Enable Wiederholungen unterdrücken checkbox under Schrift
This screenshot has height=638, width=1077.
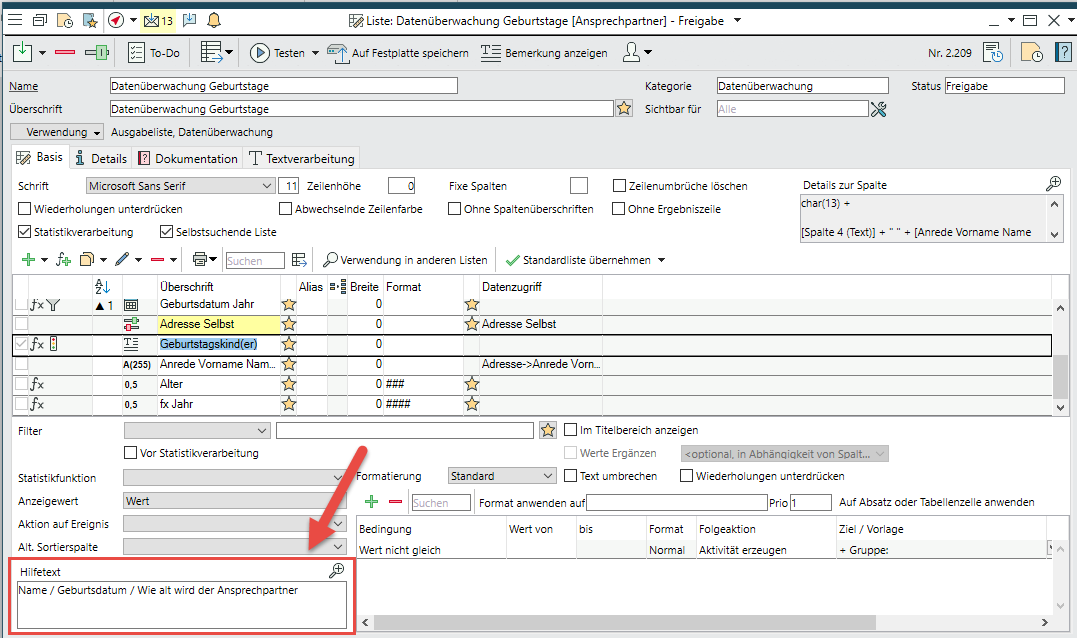[25, 209]
